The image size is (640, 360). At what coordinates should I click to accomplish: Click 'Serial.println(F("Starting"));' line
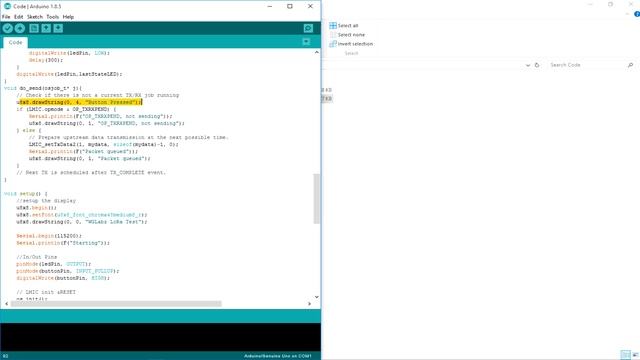point(63,243)
